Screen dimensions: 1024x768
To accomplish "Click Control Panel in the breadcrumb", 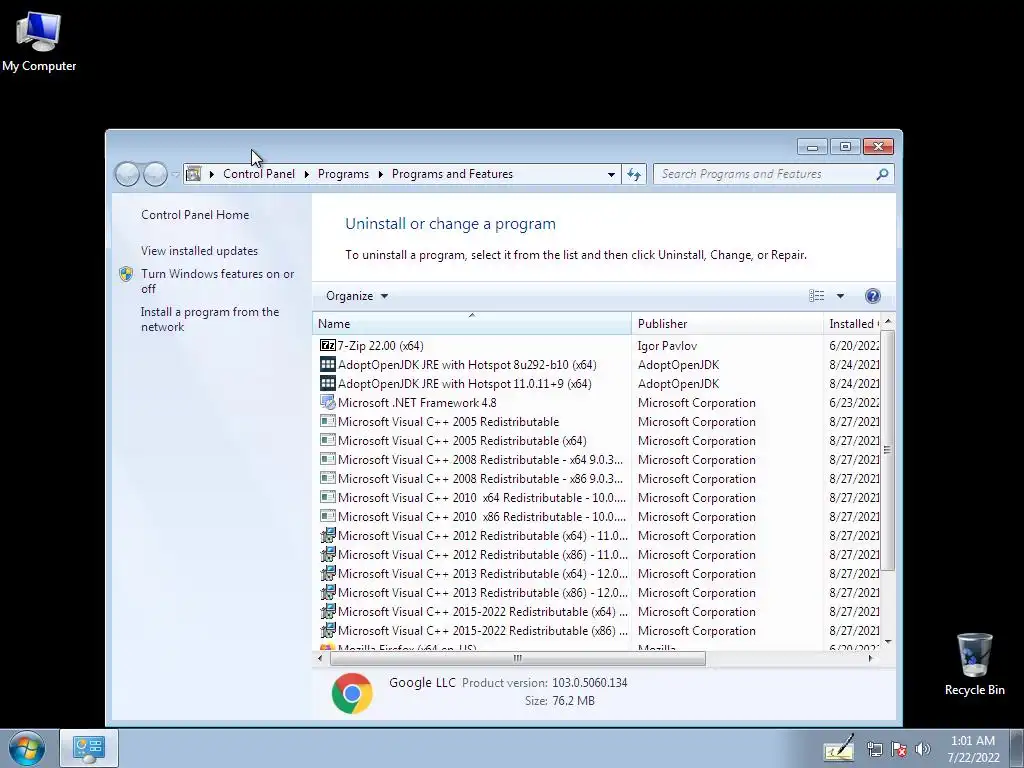I will coord(259,174).
